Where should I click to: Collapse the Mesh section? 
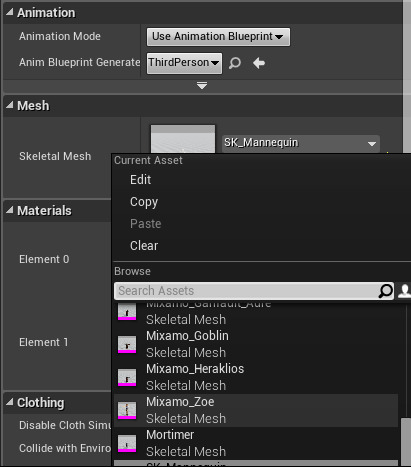[x=10, y=105]
